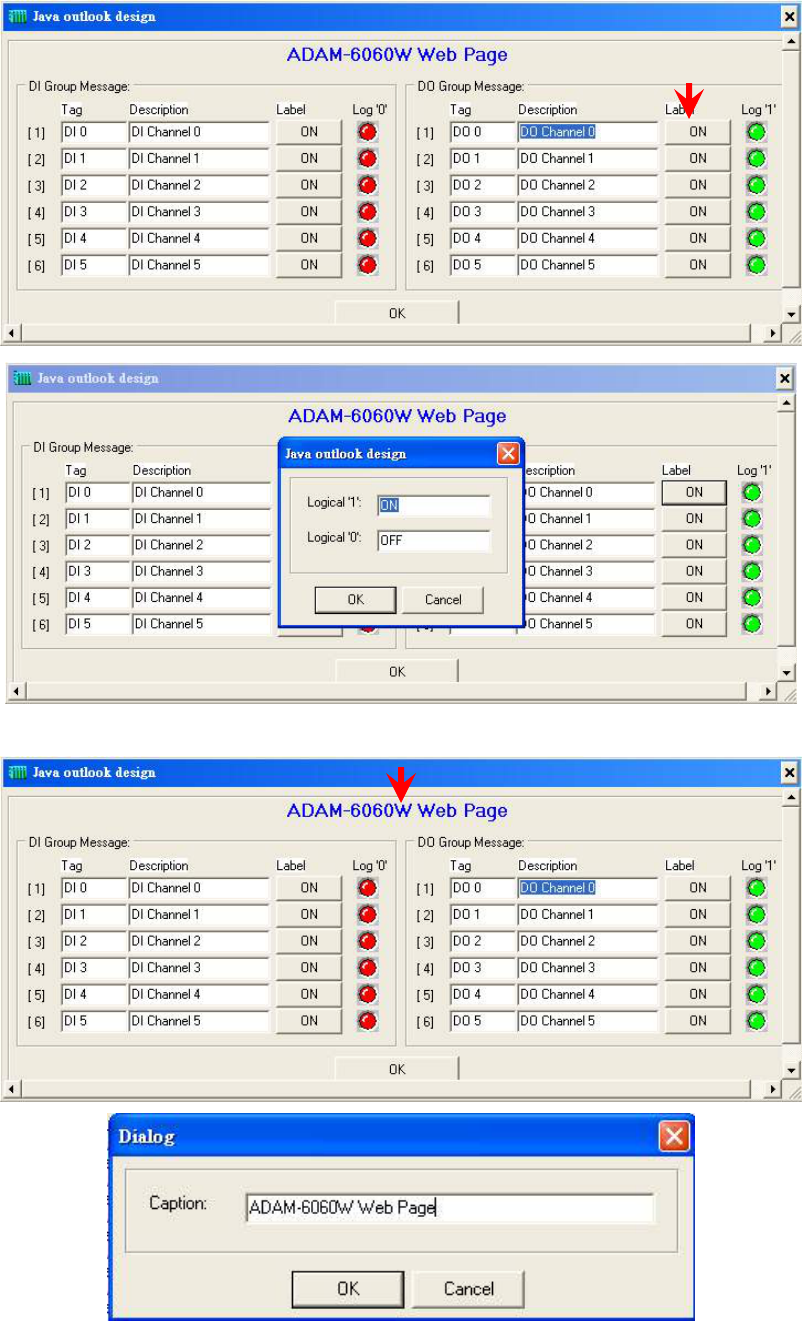Click DO Channel 0 description in top window
The image size is (802, 1321).
point(588,131)
